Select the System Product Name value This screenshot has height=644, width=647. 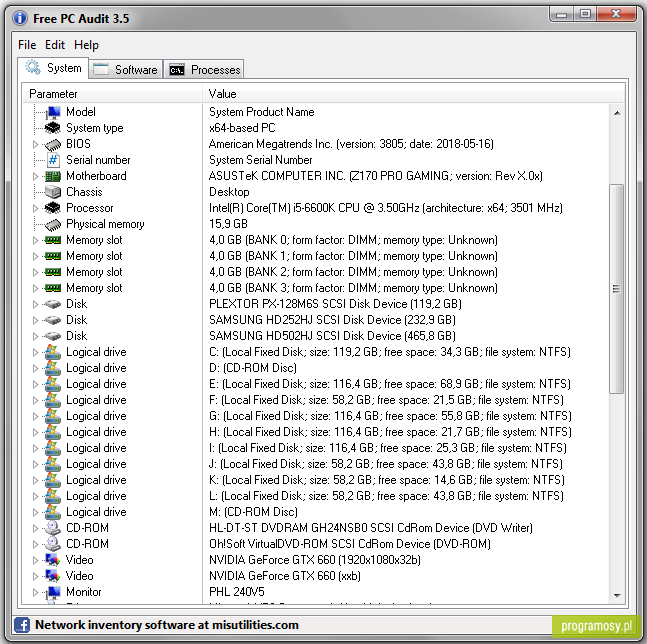(262, 112)
